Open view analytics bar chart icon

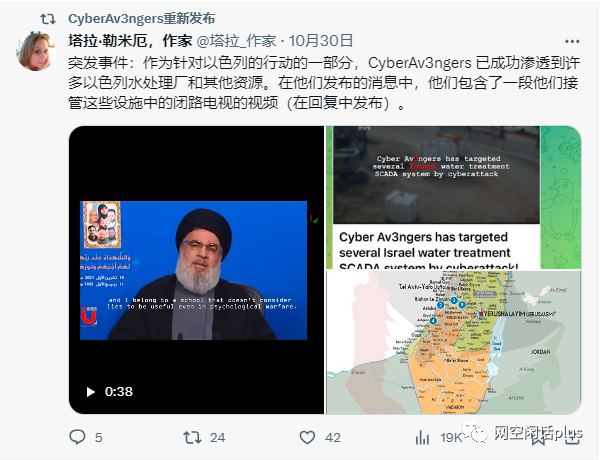click(x=422, y=437)
